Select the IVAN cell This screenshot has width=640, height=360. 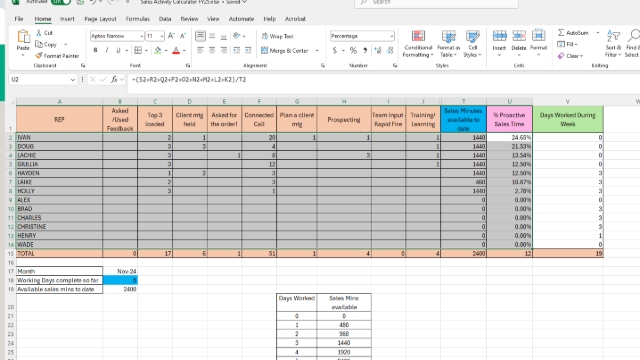[59, 138]
